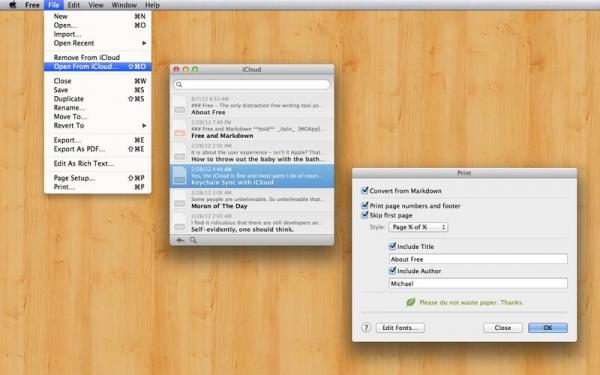This screenshot has height=375, width=600.
Task: Choose Print... in File menu
Action: coord(98,187)
